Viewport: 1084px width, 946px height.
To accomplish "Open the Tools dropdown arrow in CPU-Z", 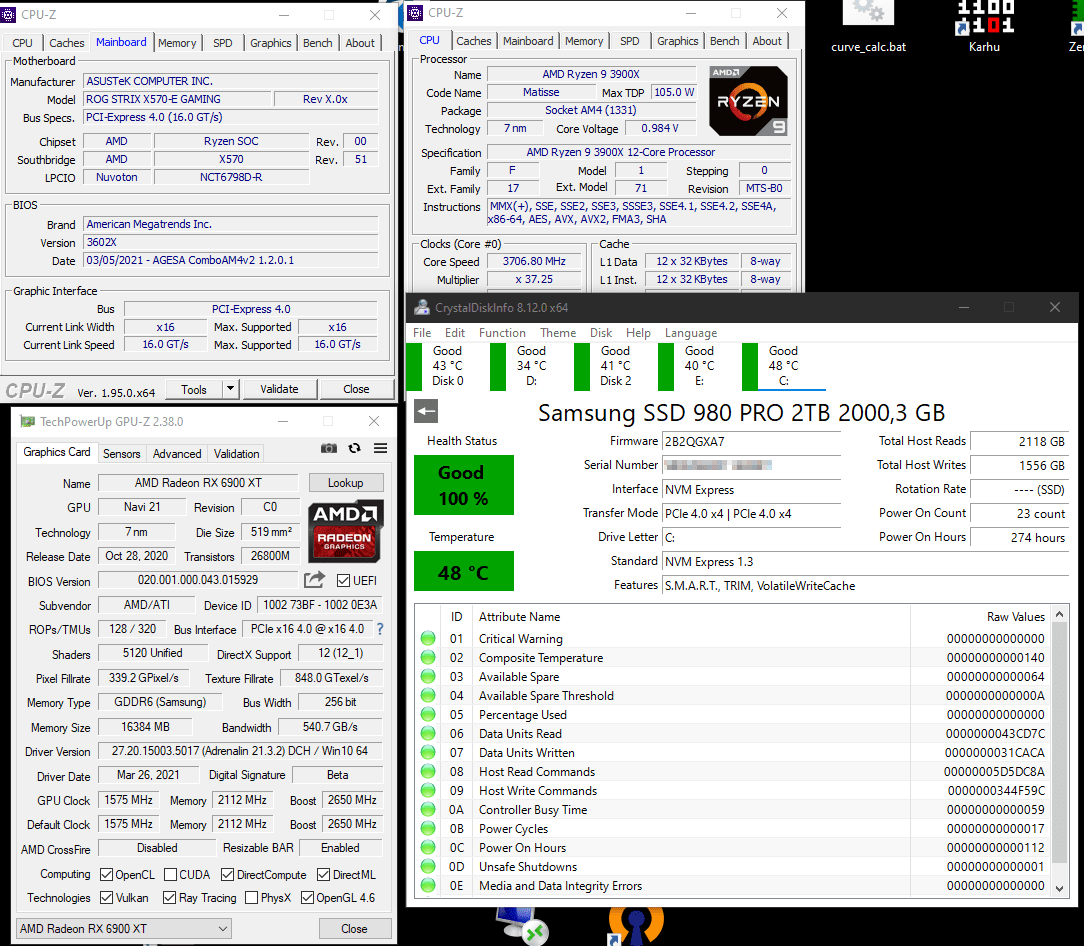I will tap(231, 389).
